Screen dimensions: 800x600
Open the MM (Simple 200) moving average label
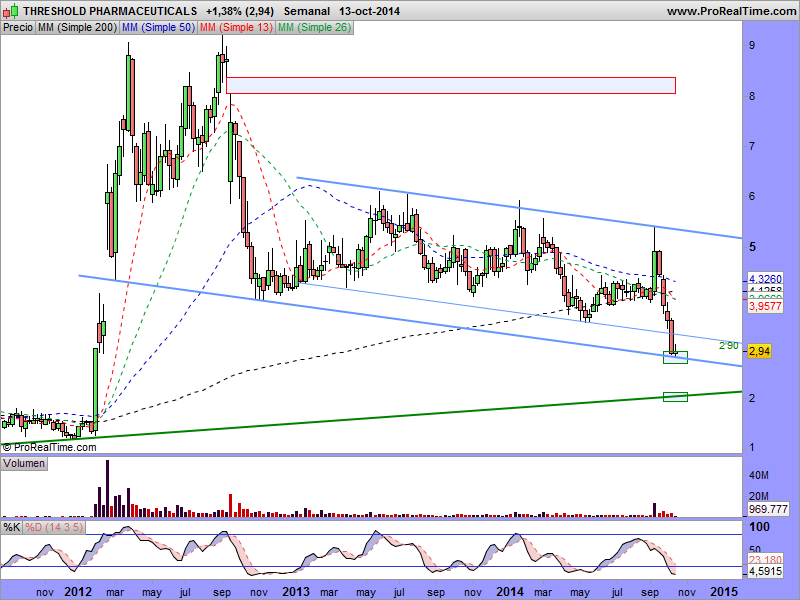coord(78,28)
